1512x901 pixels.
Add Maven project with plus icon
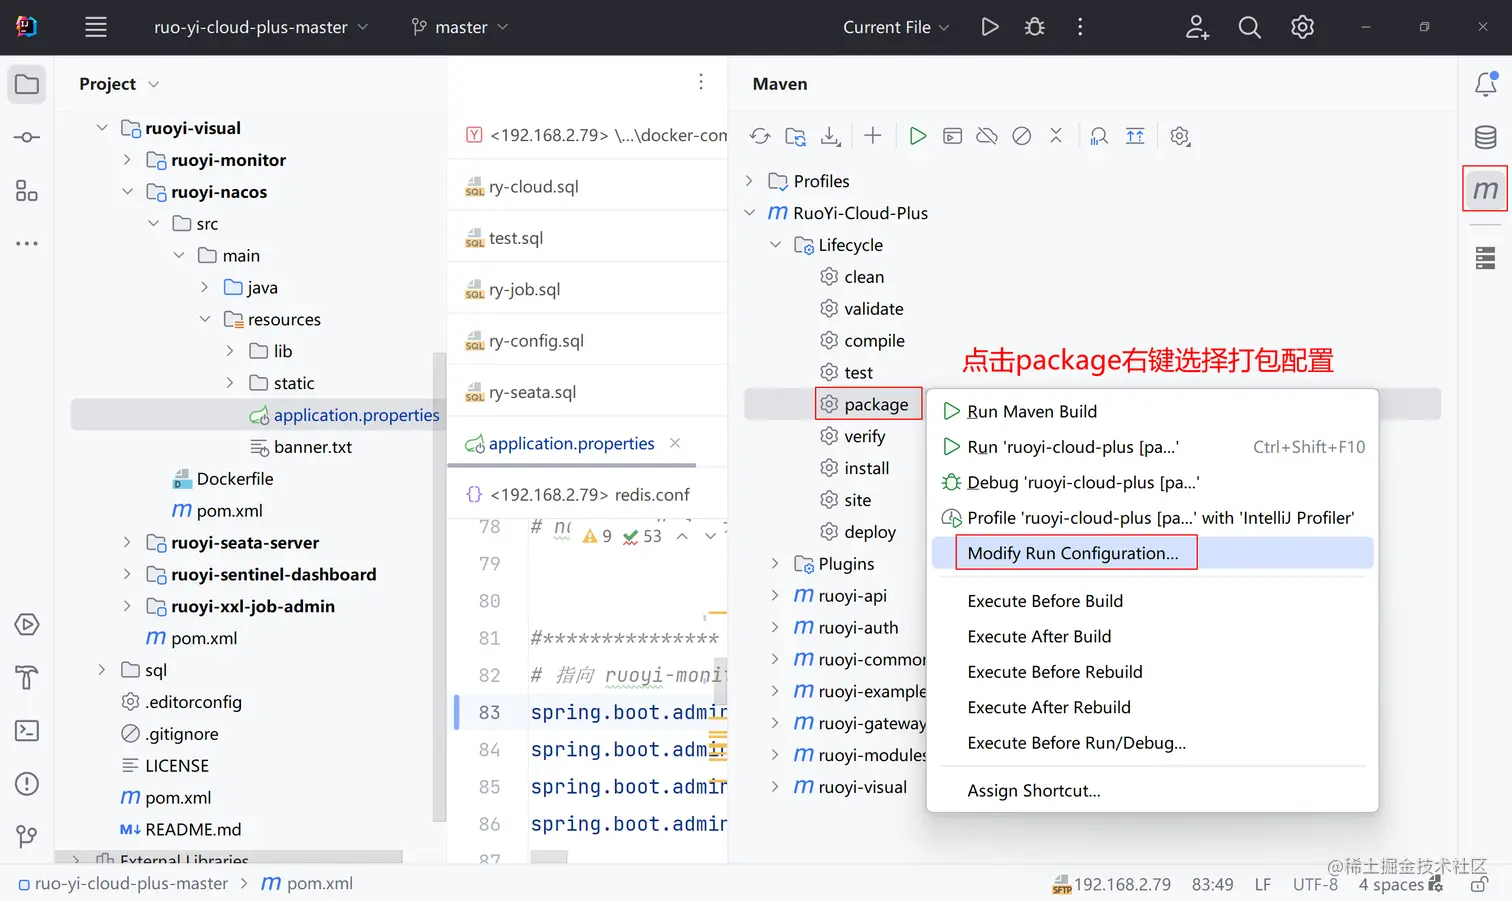tap(873, 136)
